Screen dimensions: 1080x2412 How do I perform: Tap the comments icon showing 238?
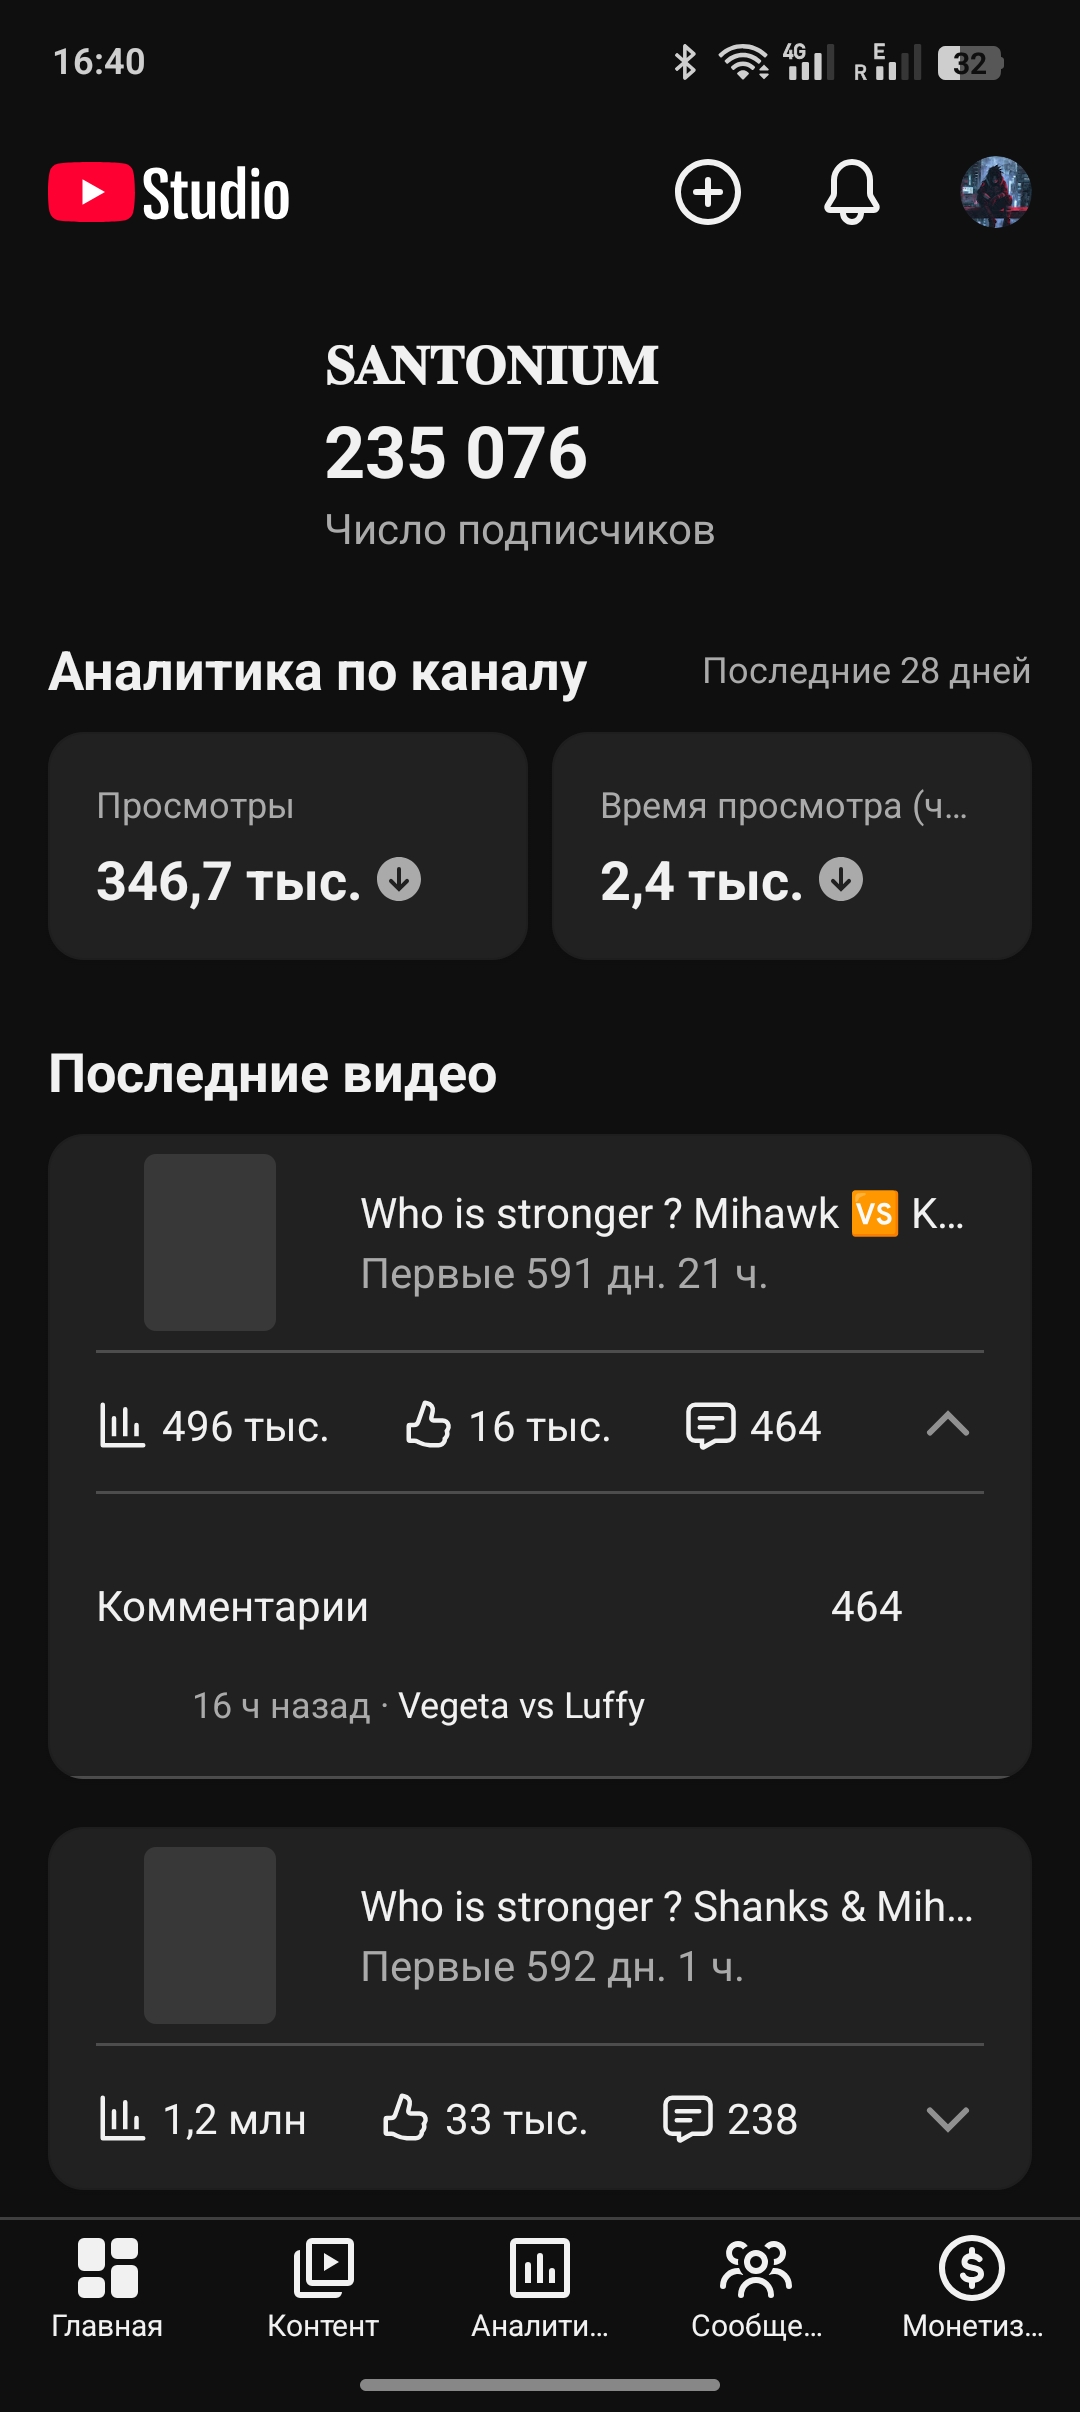click(x=688, y=2118)
